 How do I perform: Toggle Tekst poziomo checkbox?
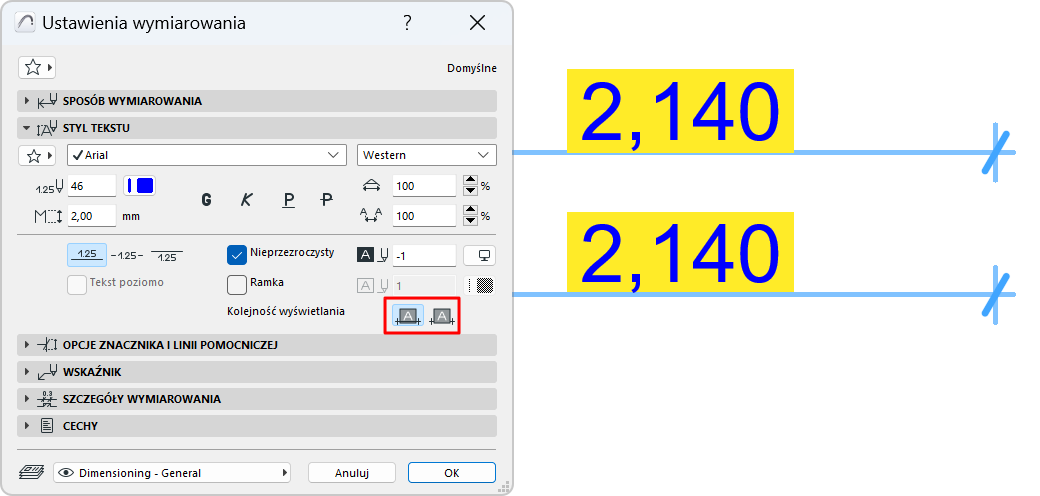77,284
